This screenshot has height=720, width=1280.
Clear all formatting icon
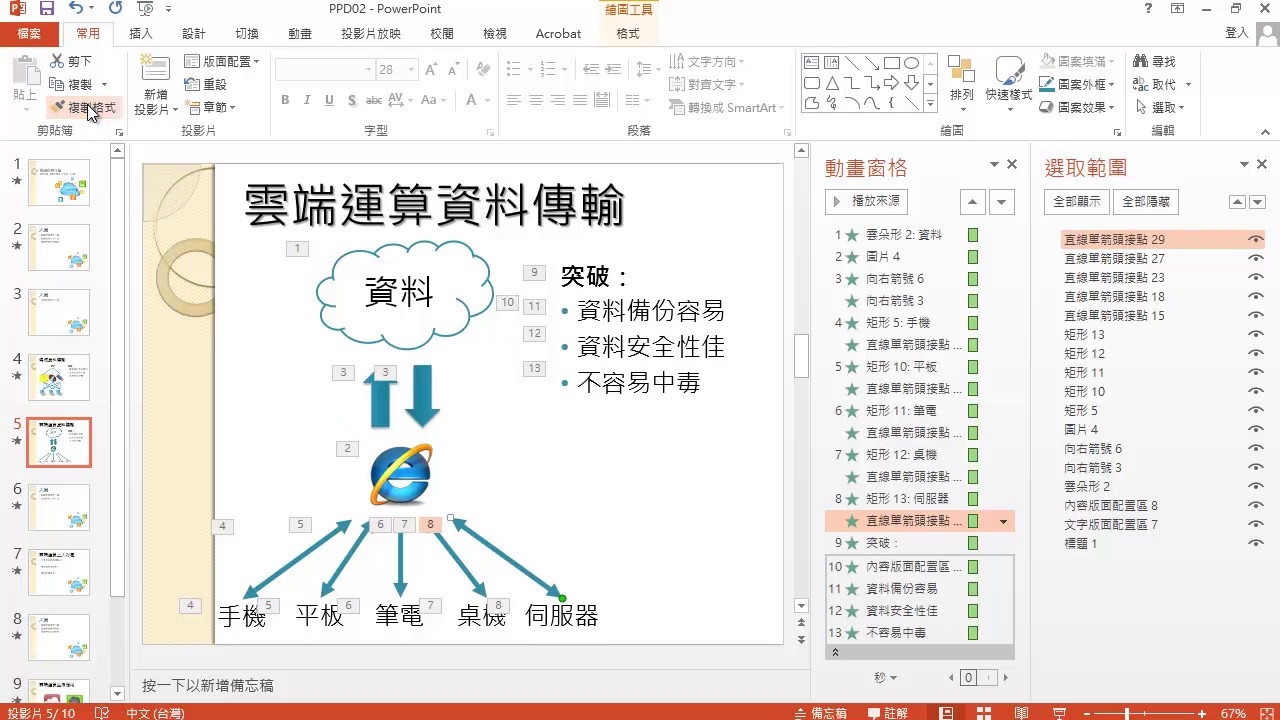(x=482, y=70)
